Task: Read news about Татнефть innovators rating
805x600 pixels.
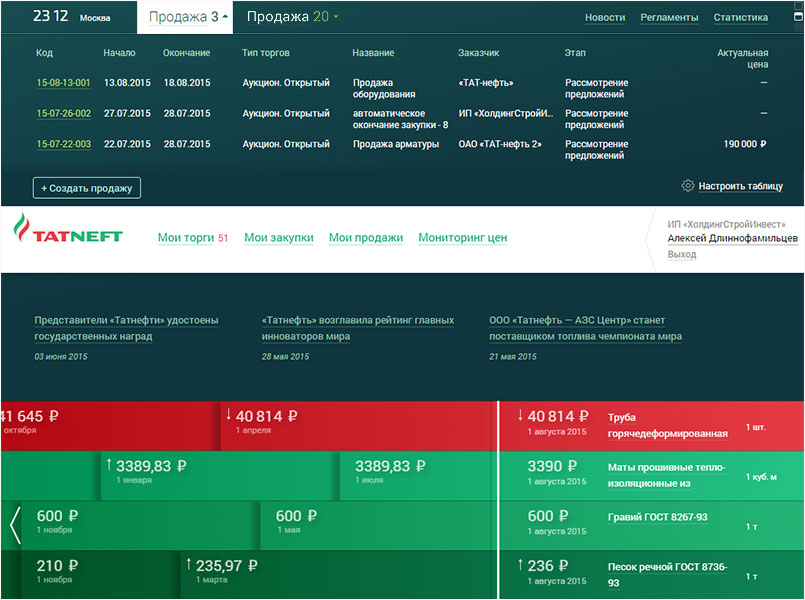Action: tap(357, 328)
